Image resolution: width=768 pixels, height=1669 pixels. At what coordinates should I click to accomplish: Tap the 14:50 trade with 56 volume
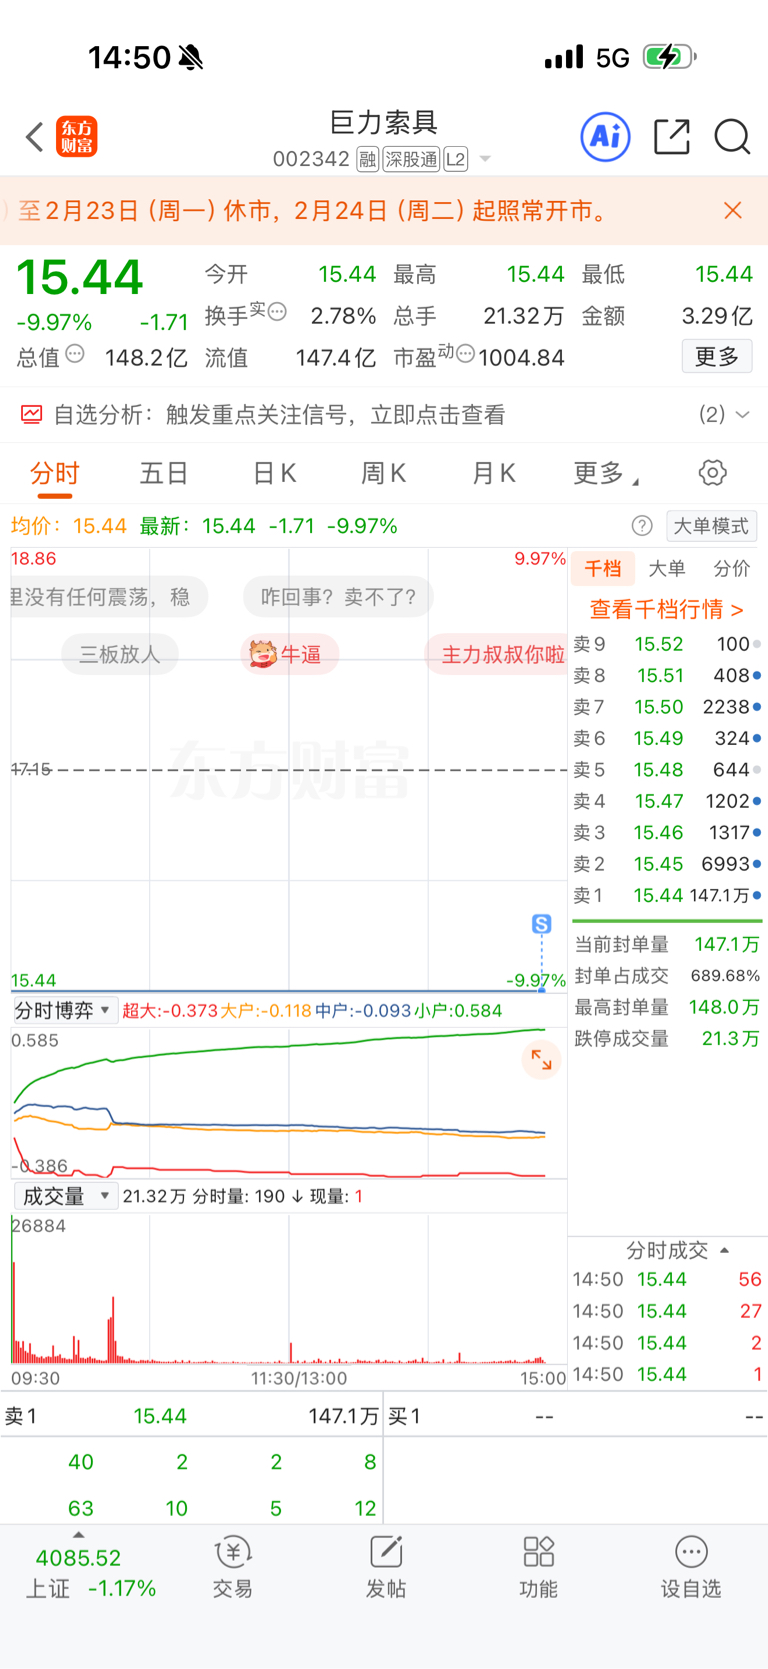click(667, 1279)
